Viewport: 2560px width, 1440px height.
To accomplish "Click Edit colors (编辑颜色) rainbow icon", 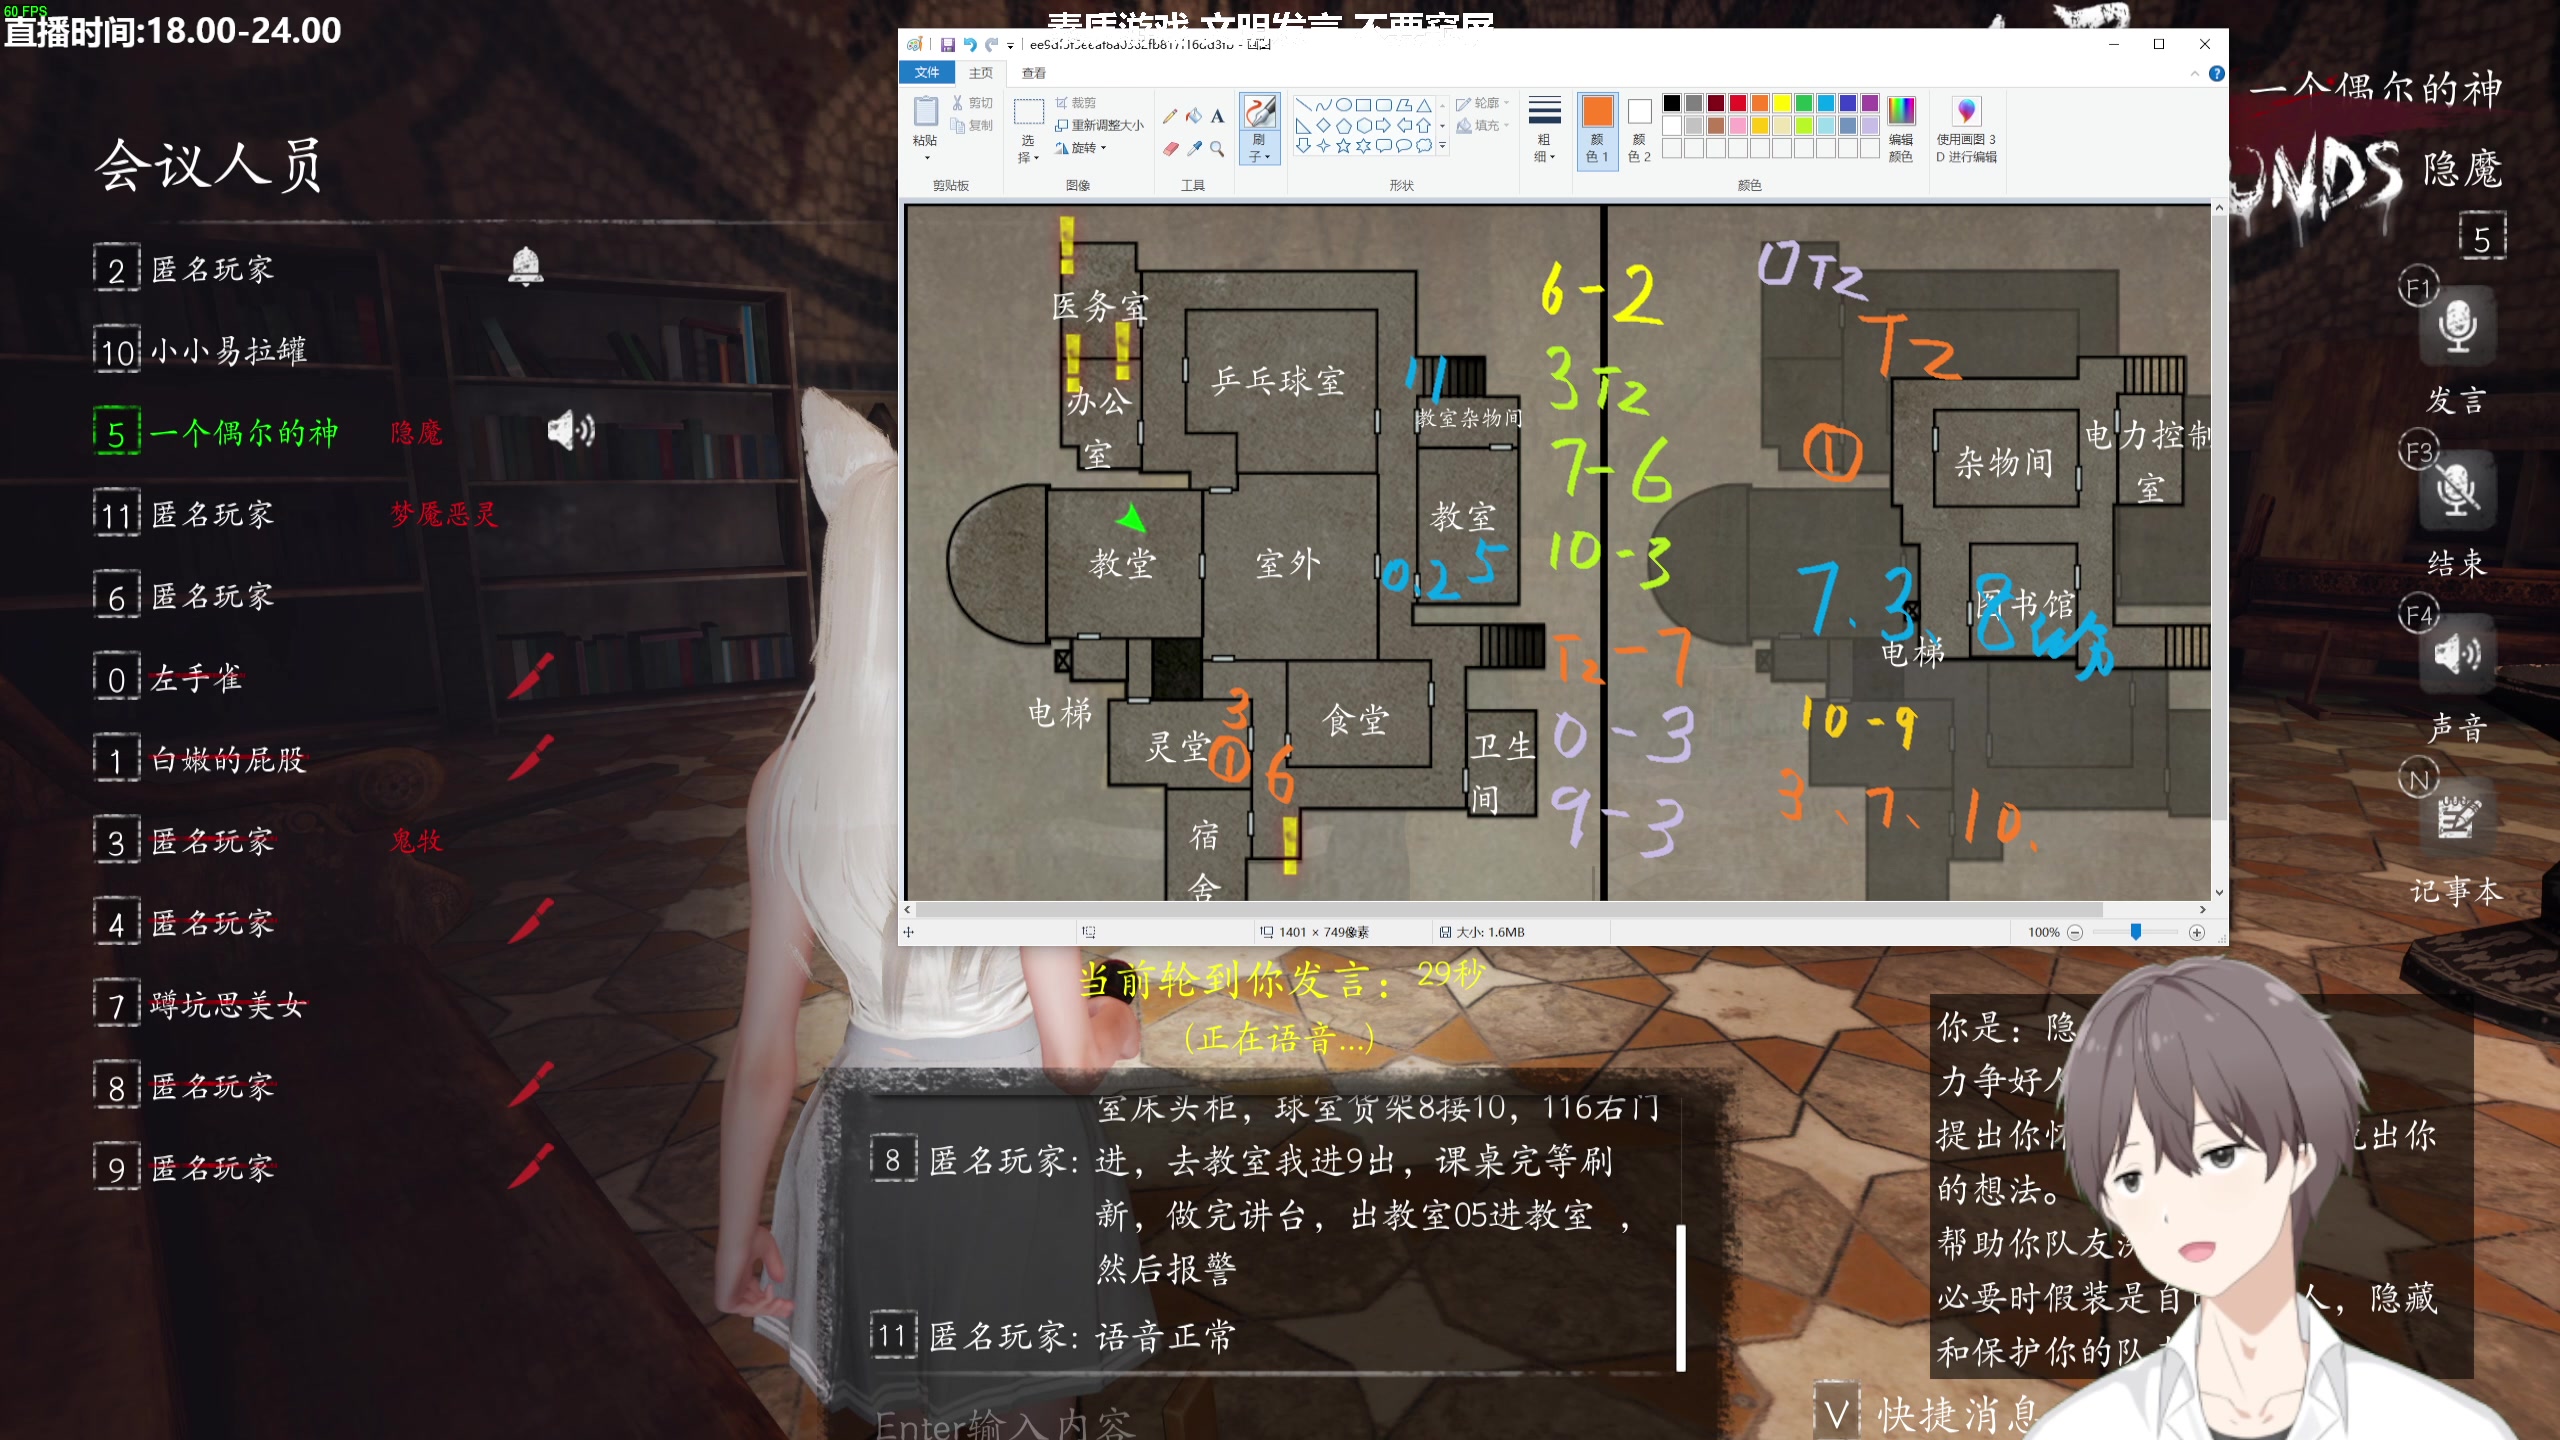I will click(x=1901, y=111).
